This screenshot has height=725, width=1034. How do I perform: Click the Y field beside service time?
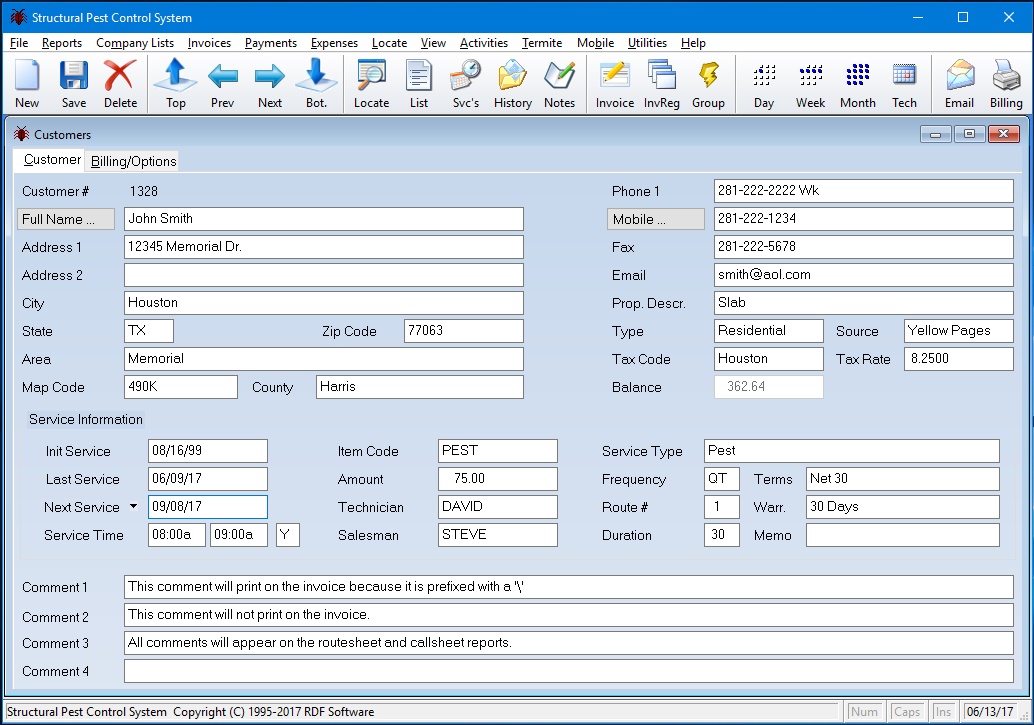click(x=288, y=535)
